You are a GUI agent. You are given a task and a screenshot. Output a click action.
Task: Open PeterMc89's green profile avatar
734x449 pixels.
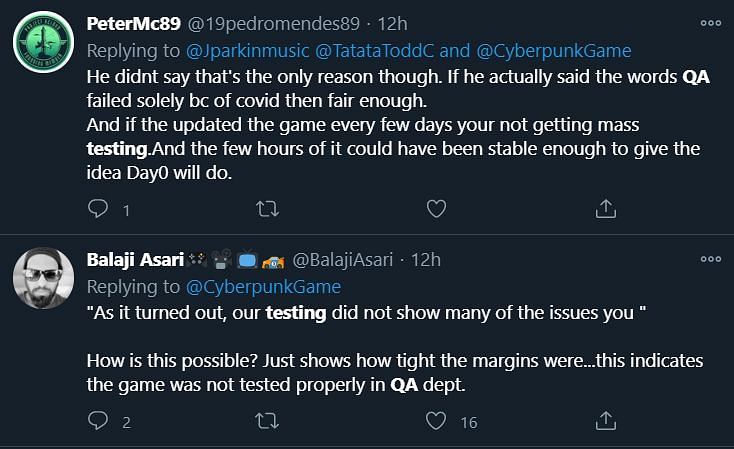point(44,42)
